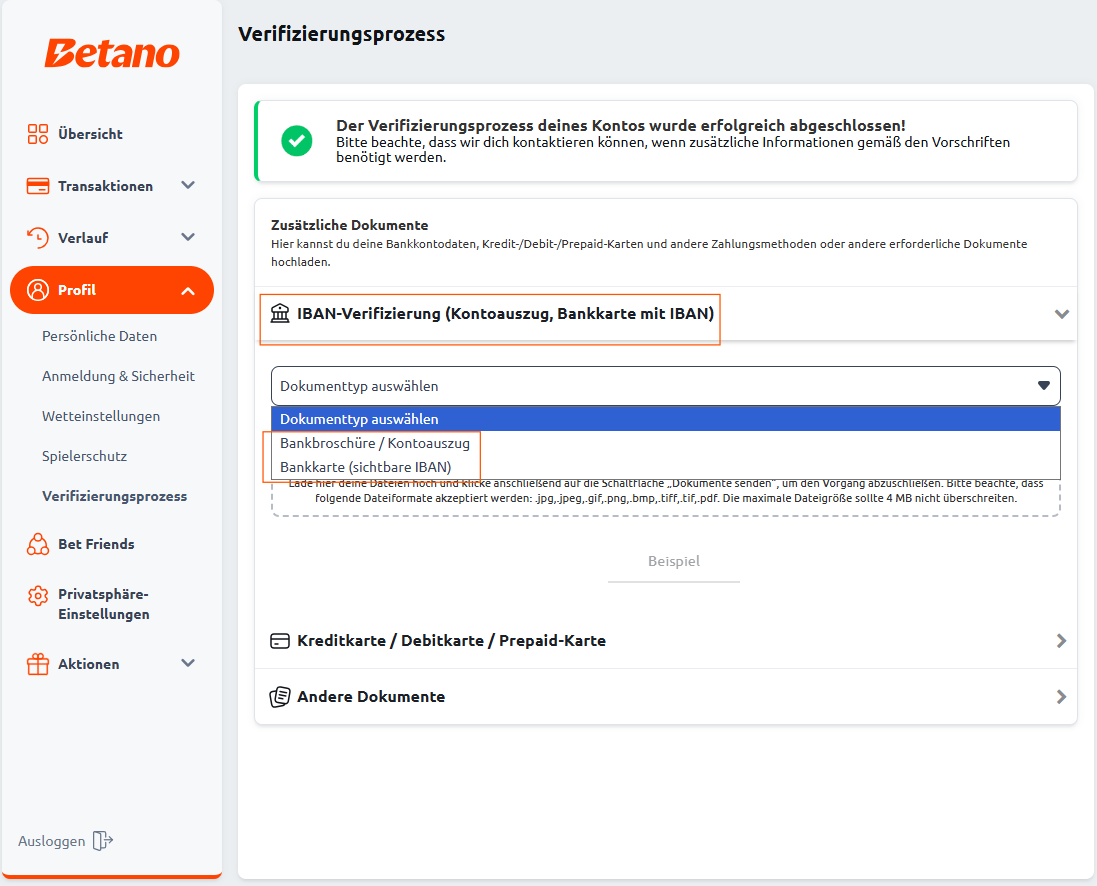1097x886 pixels.
Task: Click the green verification success checkmark
Action: click(x=297, y=141)
